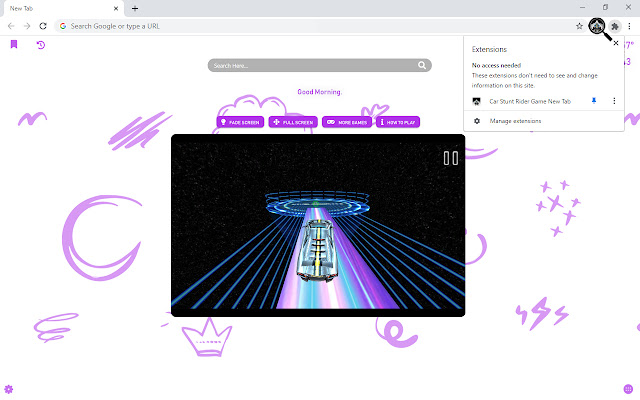Click the car extension icon in list row

[476, 102]
